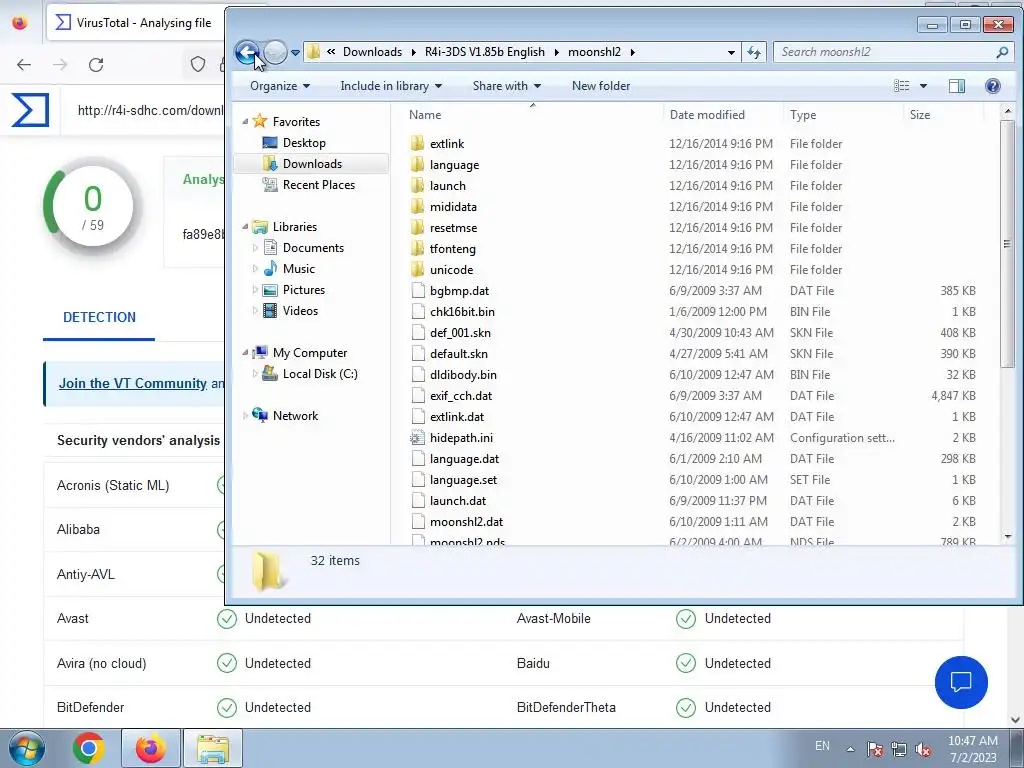Open recent locations dropdown beside navigation arrows
The width and height of the screenshot is (1024, 768).
(x=295, y=52)
